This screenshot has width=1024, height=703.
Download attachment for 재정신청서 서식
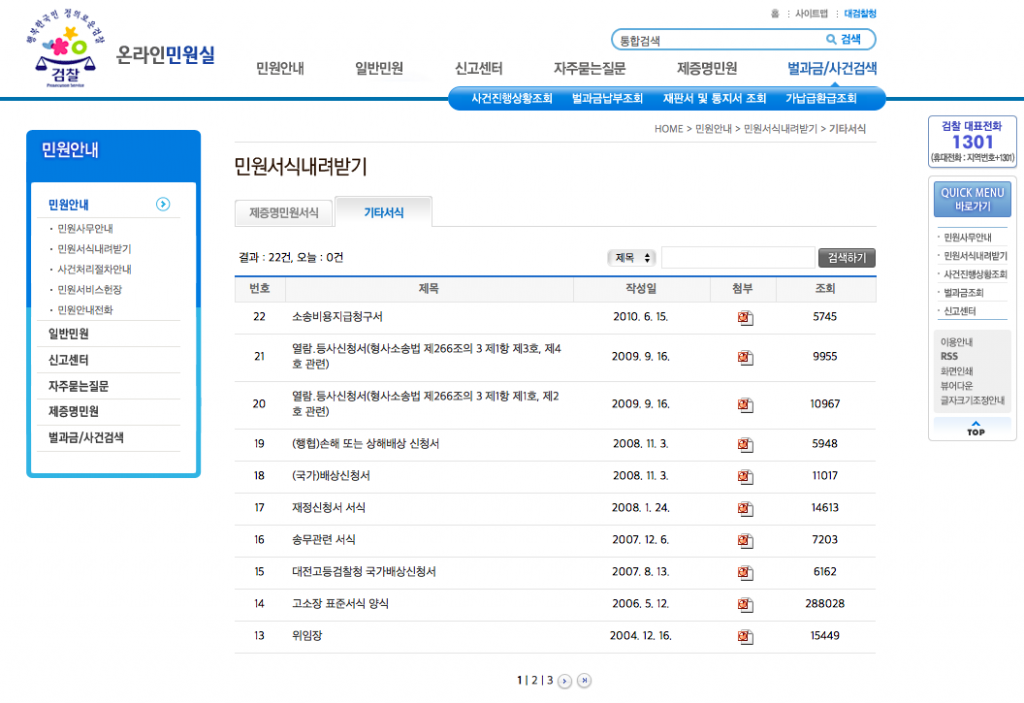(x=745, y=508)
